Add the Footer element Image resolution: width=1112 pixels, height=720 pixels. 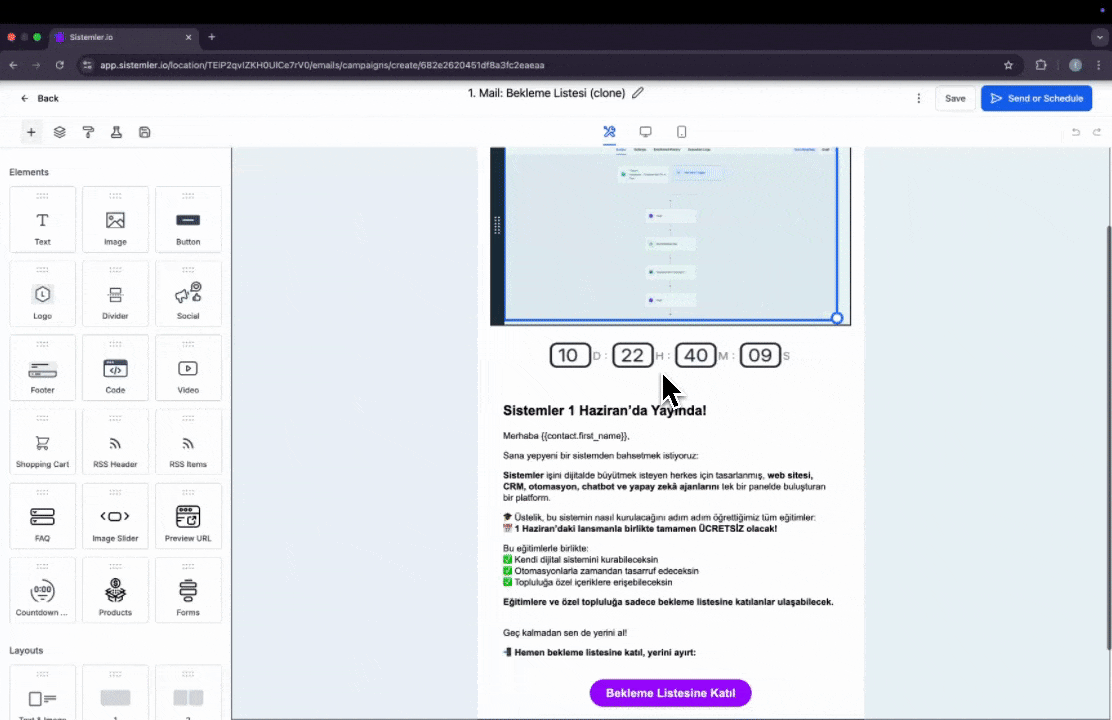pyautogui.click(x=43, y=368)
